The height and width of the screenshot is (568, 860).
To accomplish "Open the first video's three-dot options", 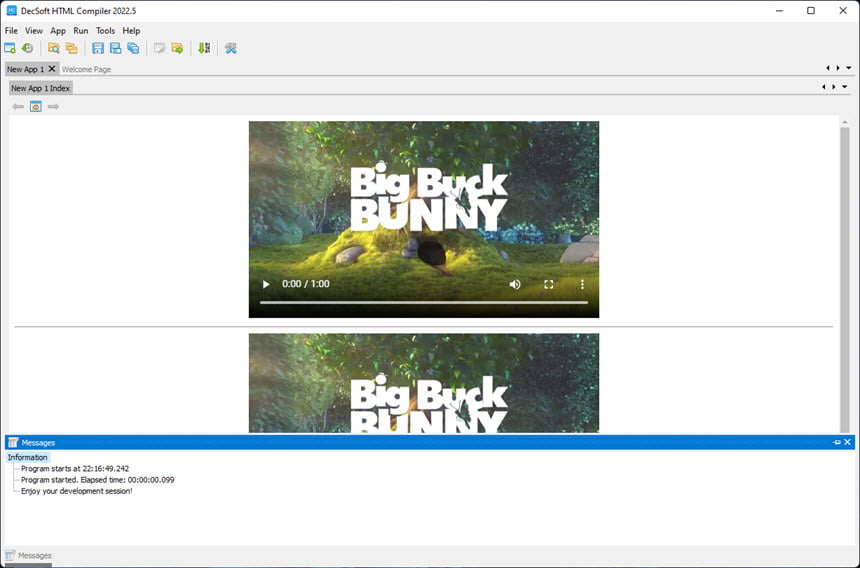I will (x=582, y=284).
